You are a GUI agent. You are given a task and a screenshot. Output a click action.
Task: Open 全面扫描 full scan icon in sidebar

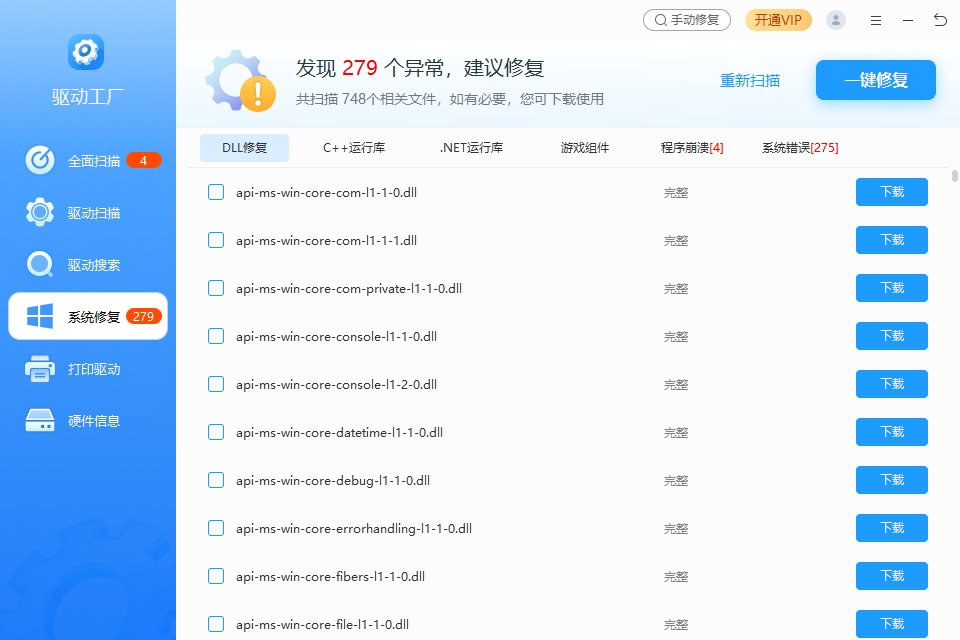[40, 161]
